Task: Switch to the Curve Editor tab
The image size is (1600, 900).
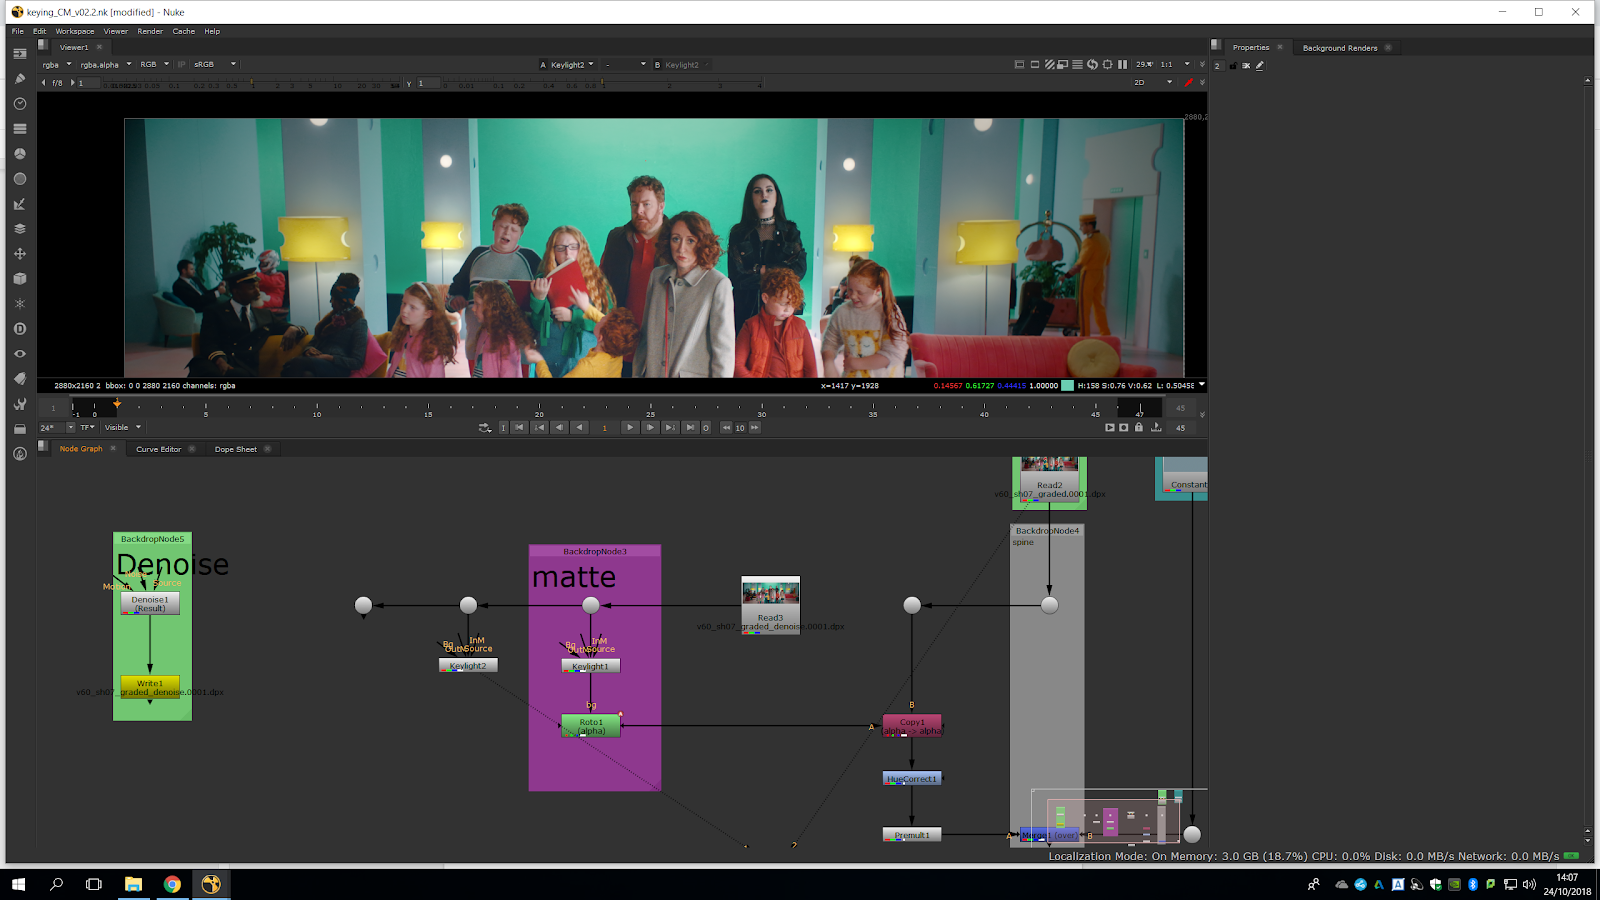Action: coord(159,449)
